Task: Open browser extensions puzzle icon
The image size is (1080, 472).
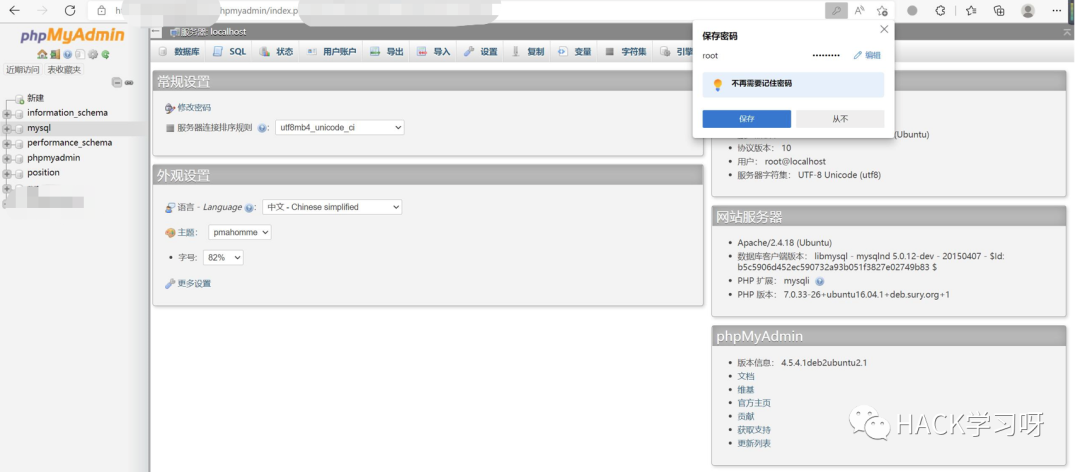Action: (940, 10)
